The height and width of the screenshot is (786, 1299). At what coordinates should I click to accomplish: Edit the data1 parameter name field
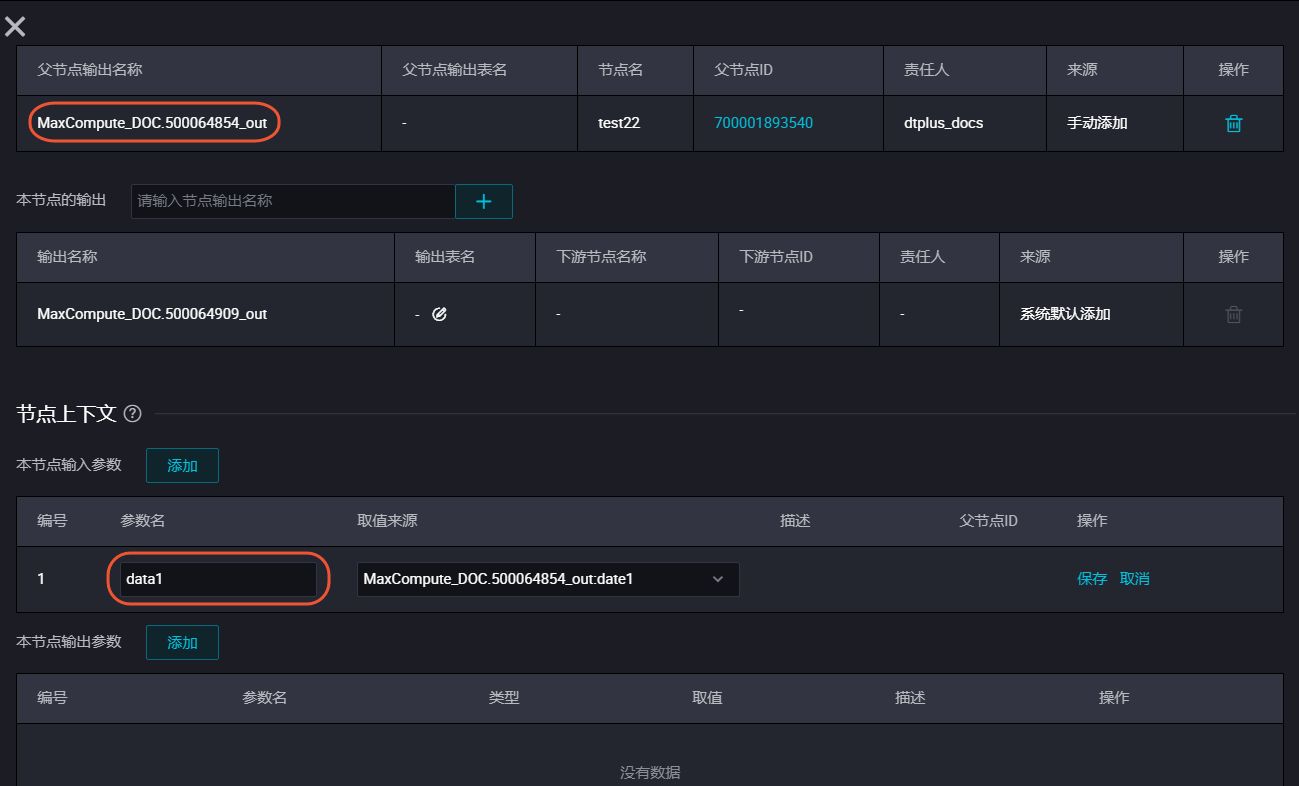(218, 579)
